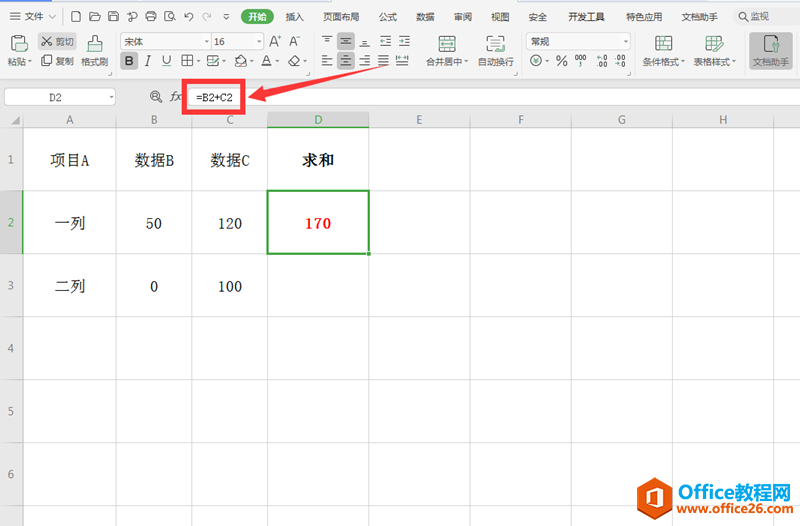The height and width of the screenshot is (526, 800).
Task: Click the Undo arrow icon
Action: [x=188, y=17]
